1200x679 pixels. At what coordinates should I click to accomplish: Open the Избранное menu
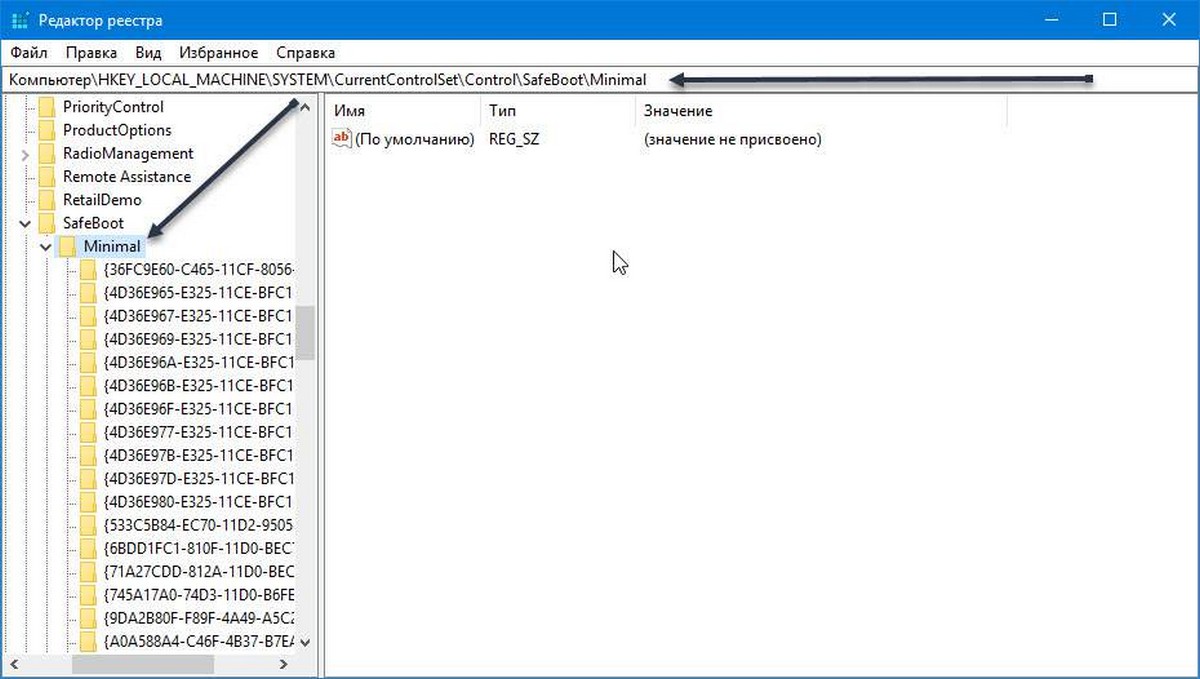[x=218, y=53]
